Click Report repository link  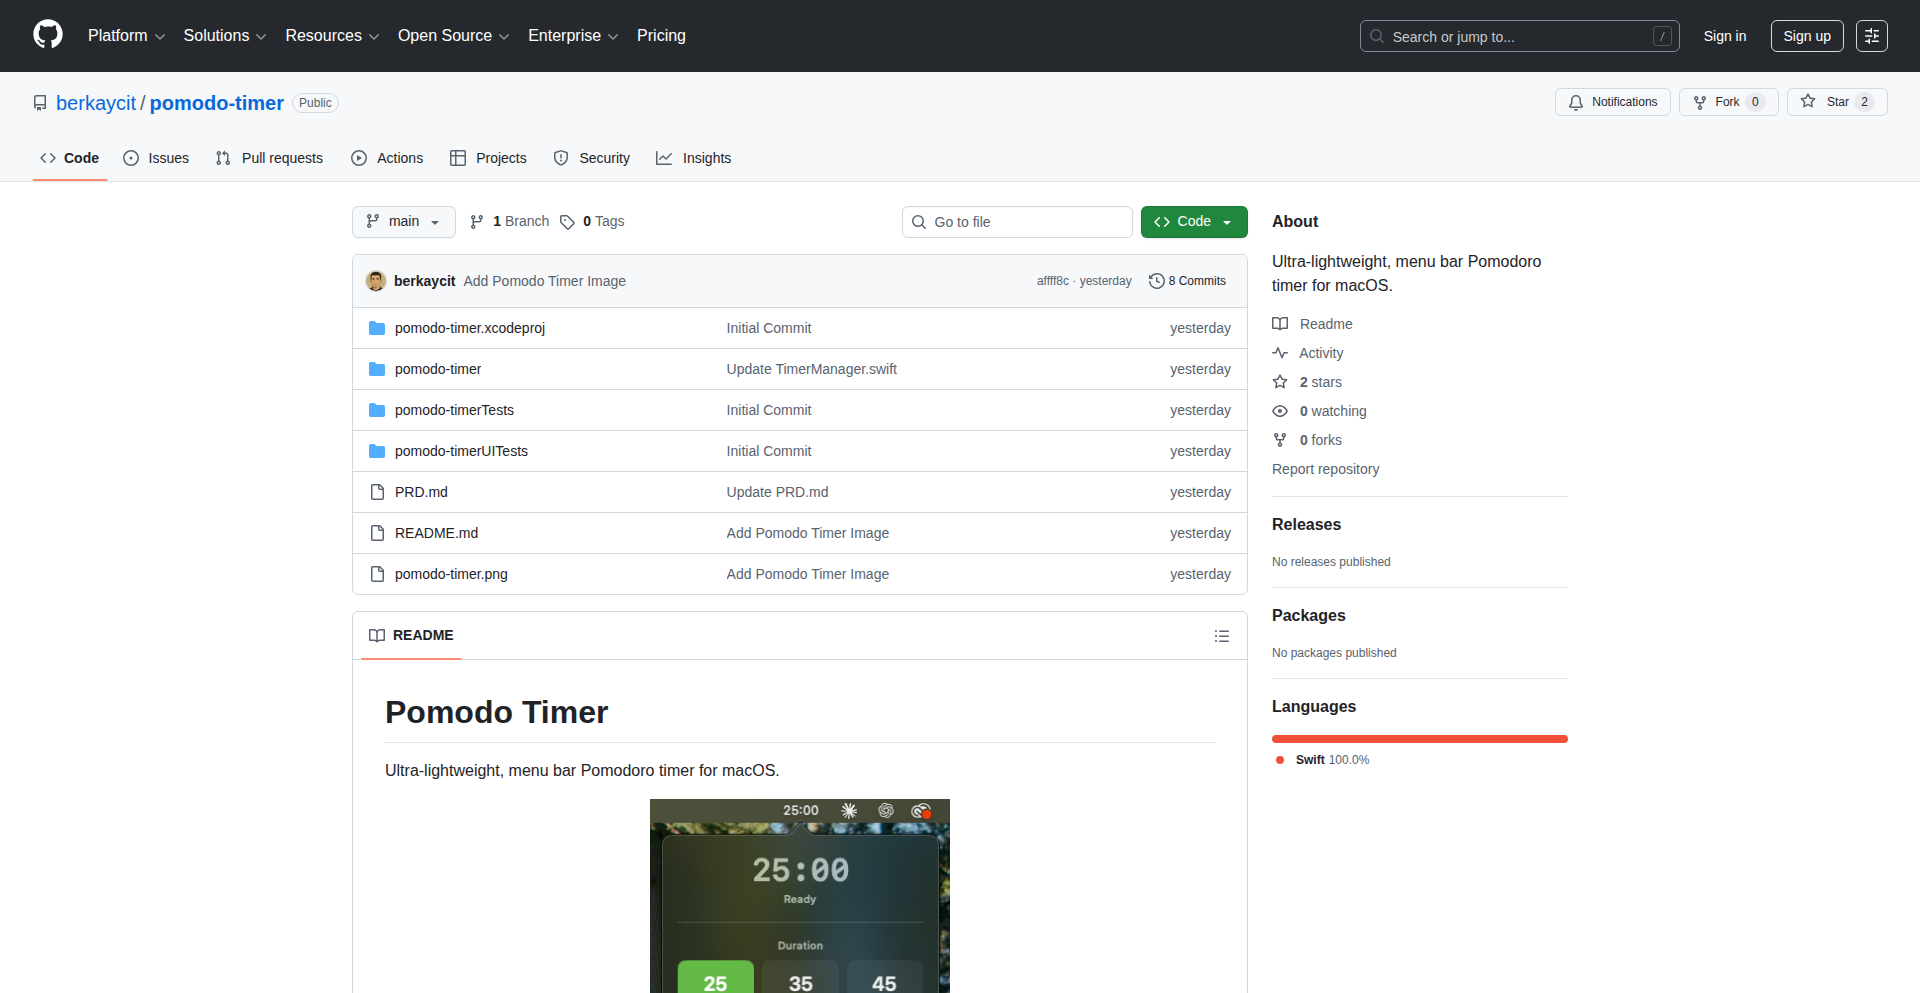[1325, 469]
